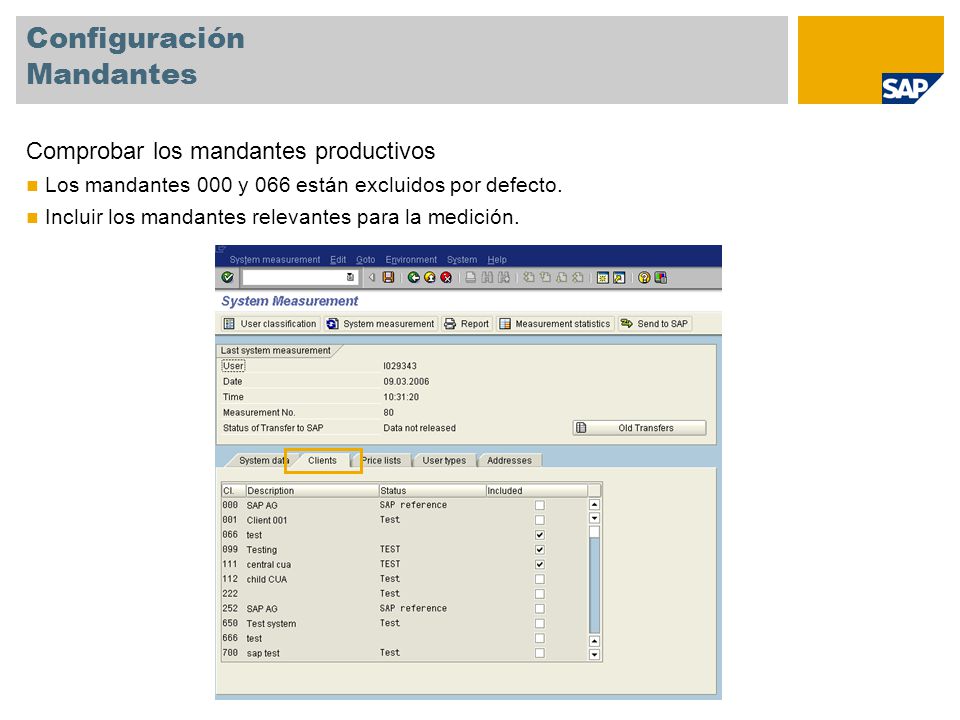Image resolution: width=960 pixels, height=720 pixels.
Task: Uncheck Included for client 111 central cua
Action: tap(539, 564)
